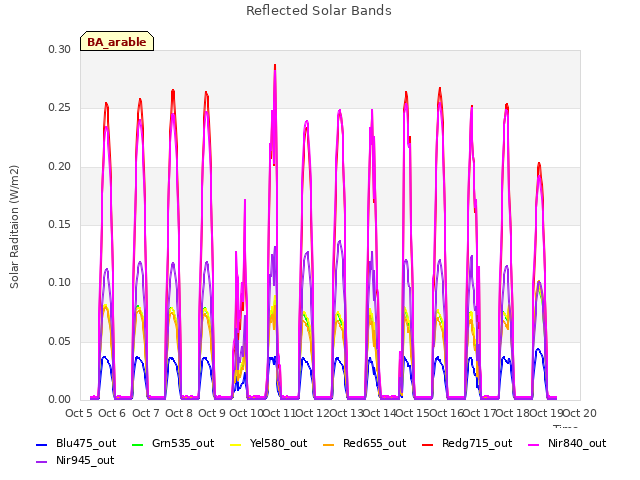Click the Nir945_out legend label
Image resolution: width=640 pixels, height=480 pixels.
85,460
